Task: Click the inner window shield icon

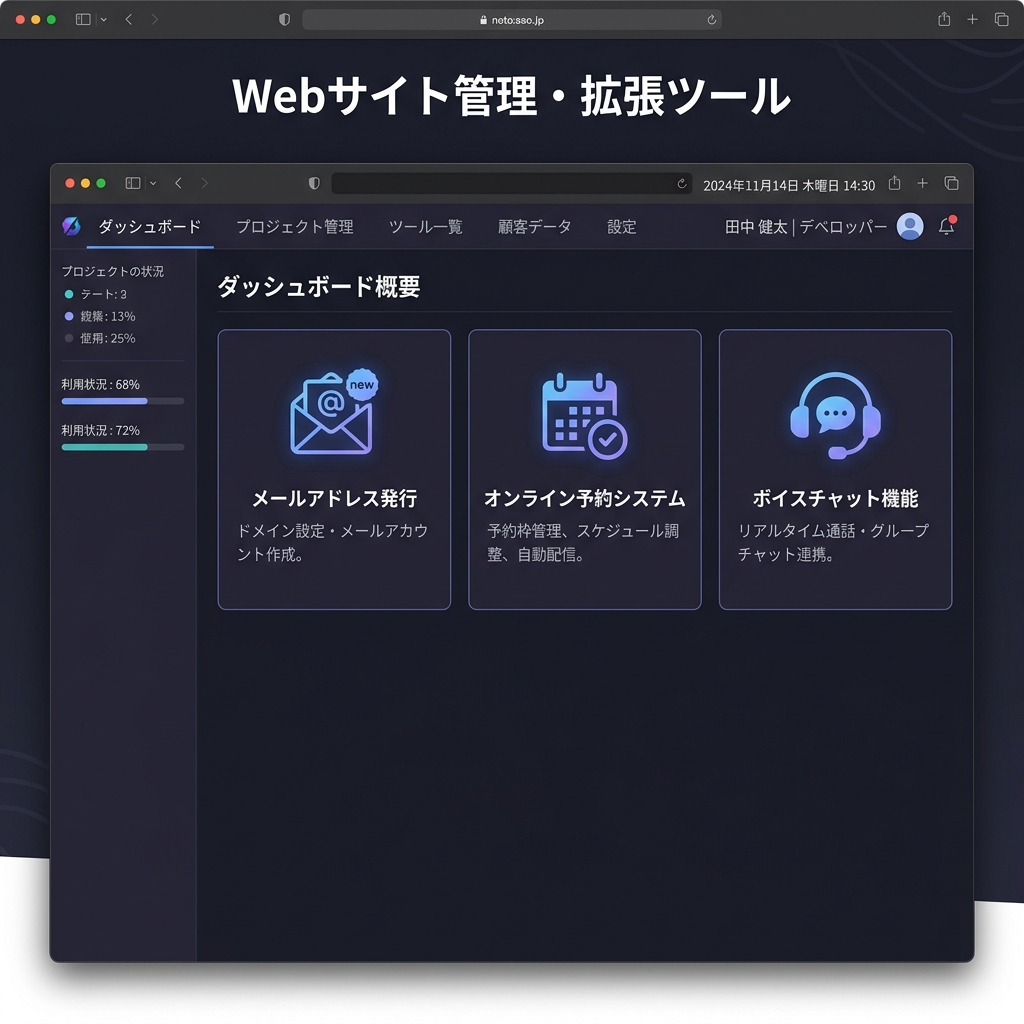Action: (x=314, y=183)
